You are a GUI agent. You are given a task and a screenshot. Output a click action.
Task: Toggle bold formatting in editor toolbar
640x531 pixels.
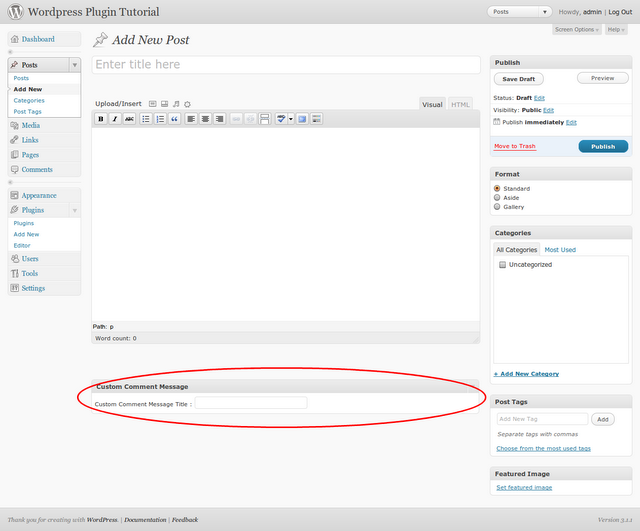[100, 119]
